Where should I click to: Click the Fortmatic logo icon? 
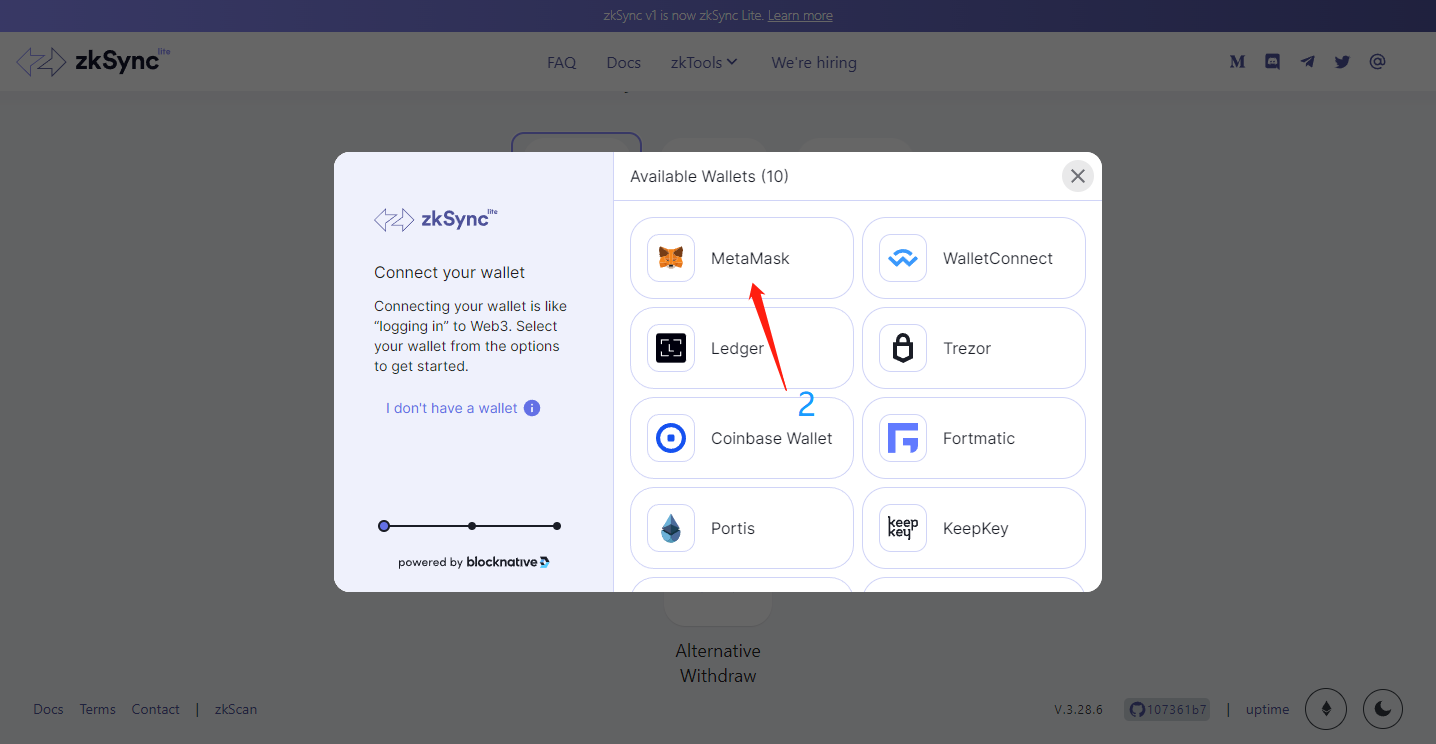coord(903,438)
